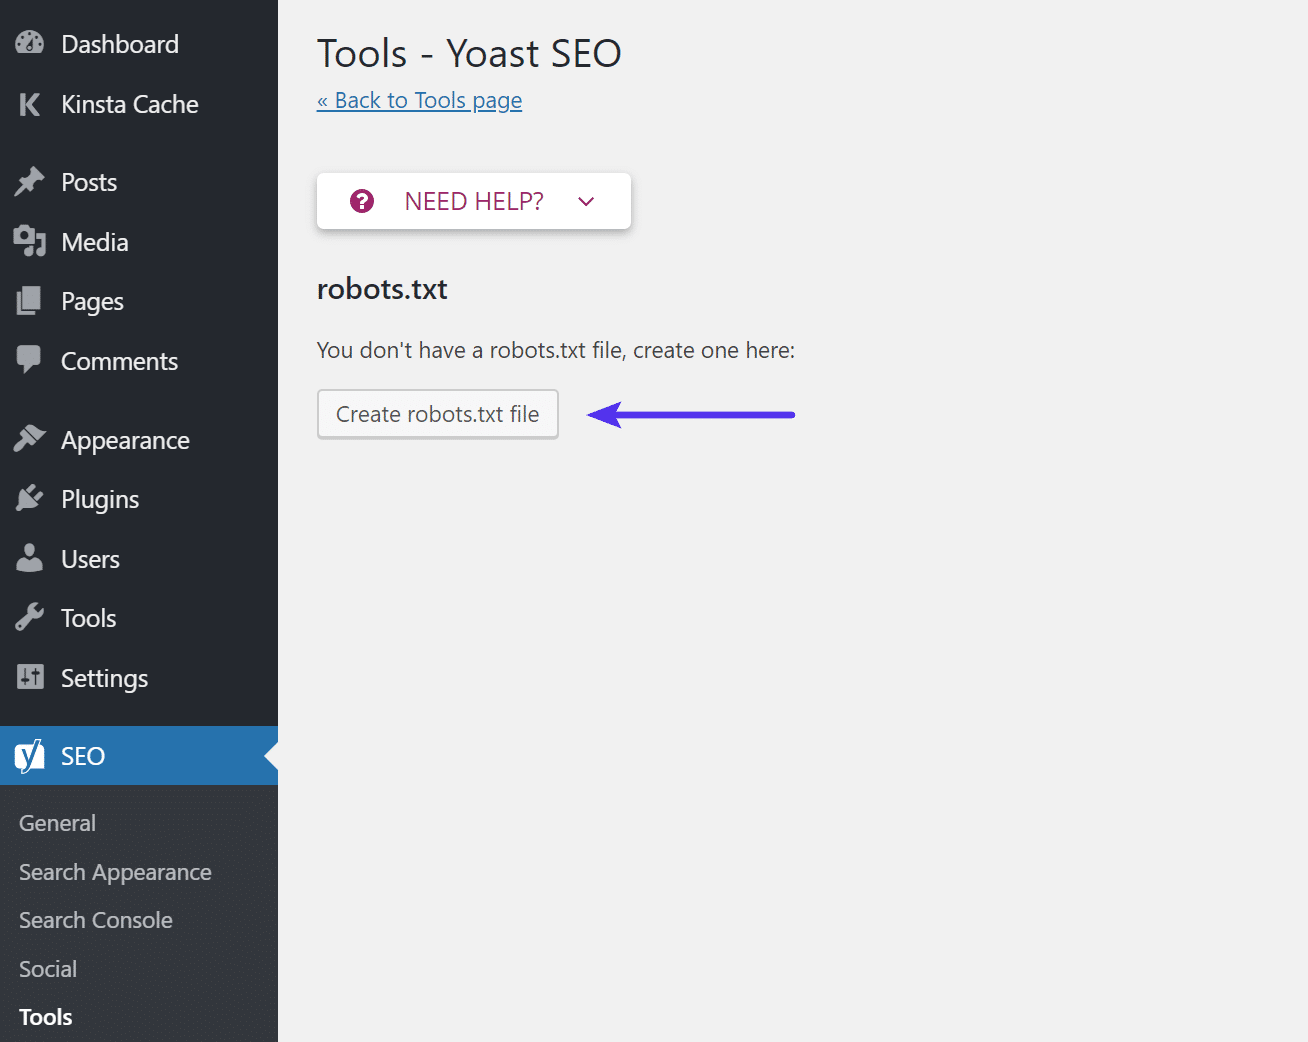Follow the Back to Tools page link
1308x1042 pixels.
(419, 100)
